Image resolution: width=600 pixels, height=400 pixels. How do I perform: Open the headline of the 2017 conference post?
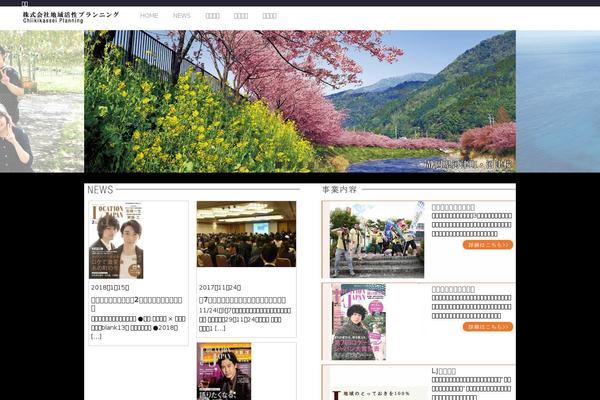242,300
